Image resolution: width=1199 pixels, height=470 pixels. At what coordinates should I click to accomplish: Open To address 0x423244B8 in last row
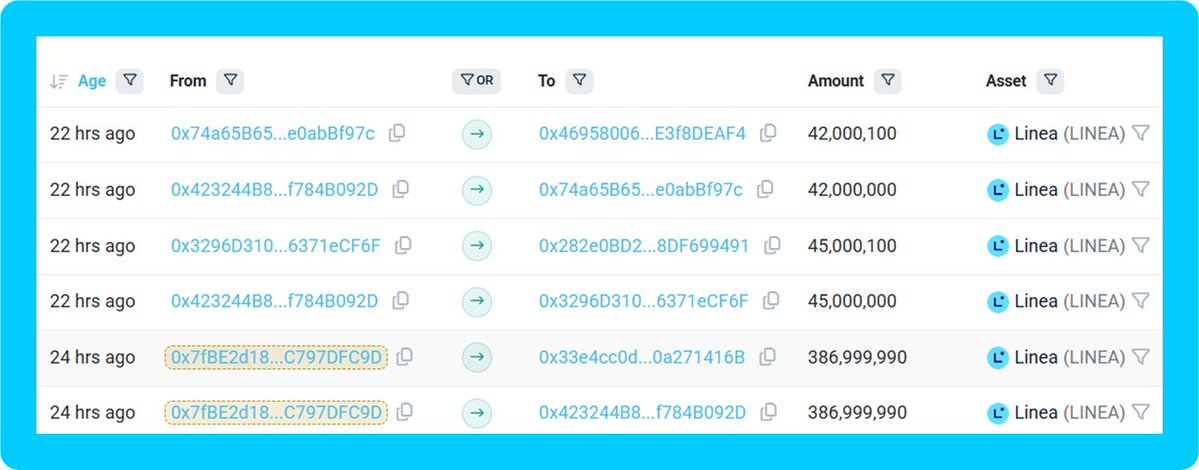642,413
